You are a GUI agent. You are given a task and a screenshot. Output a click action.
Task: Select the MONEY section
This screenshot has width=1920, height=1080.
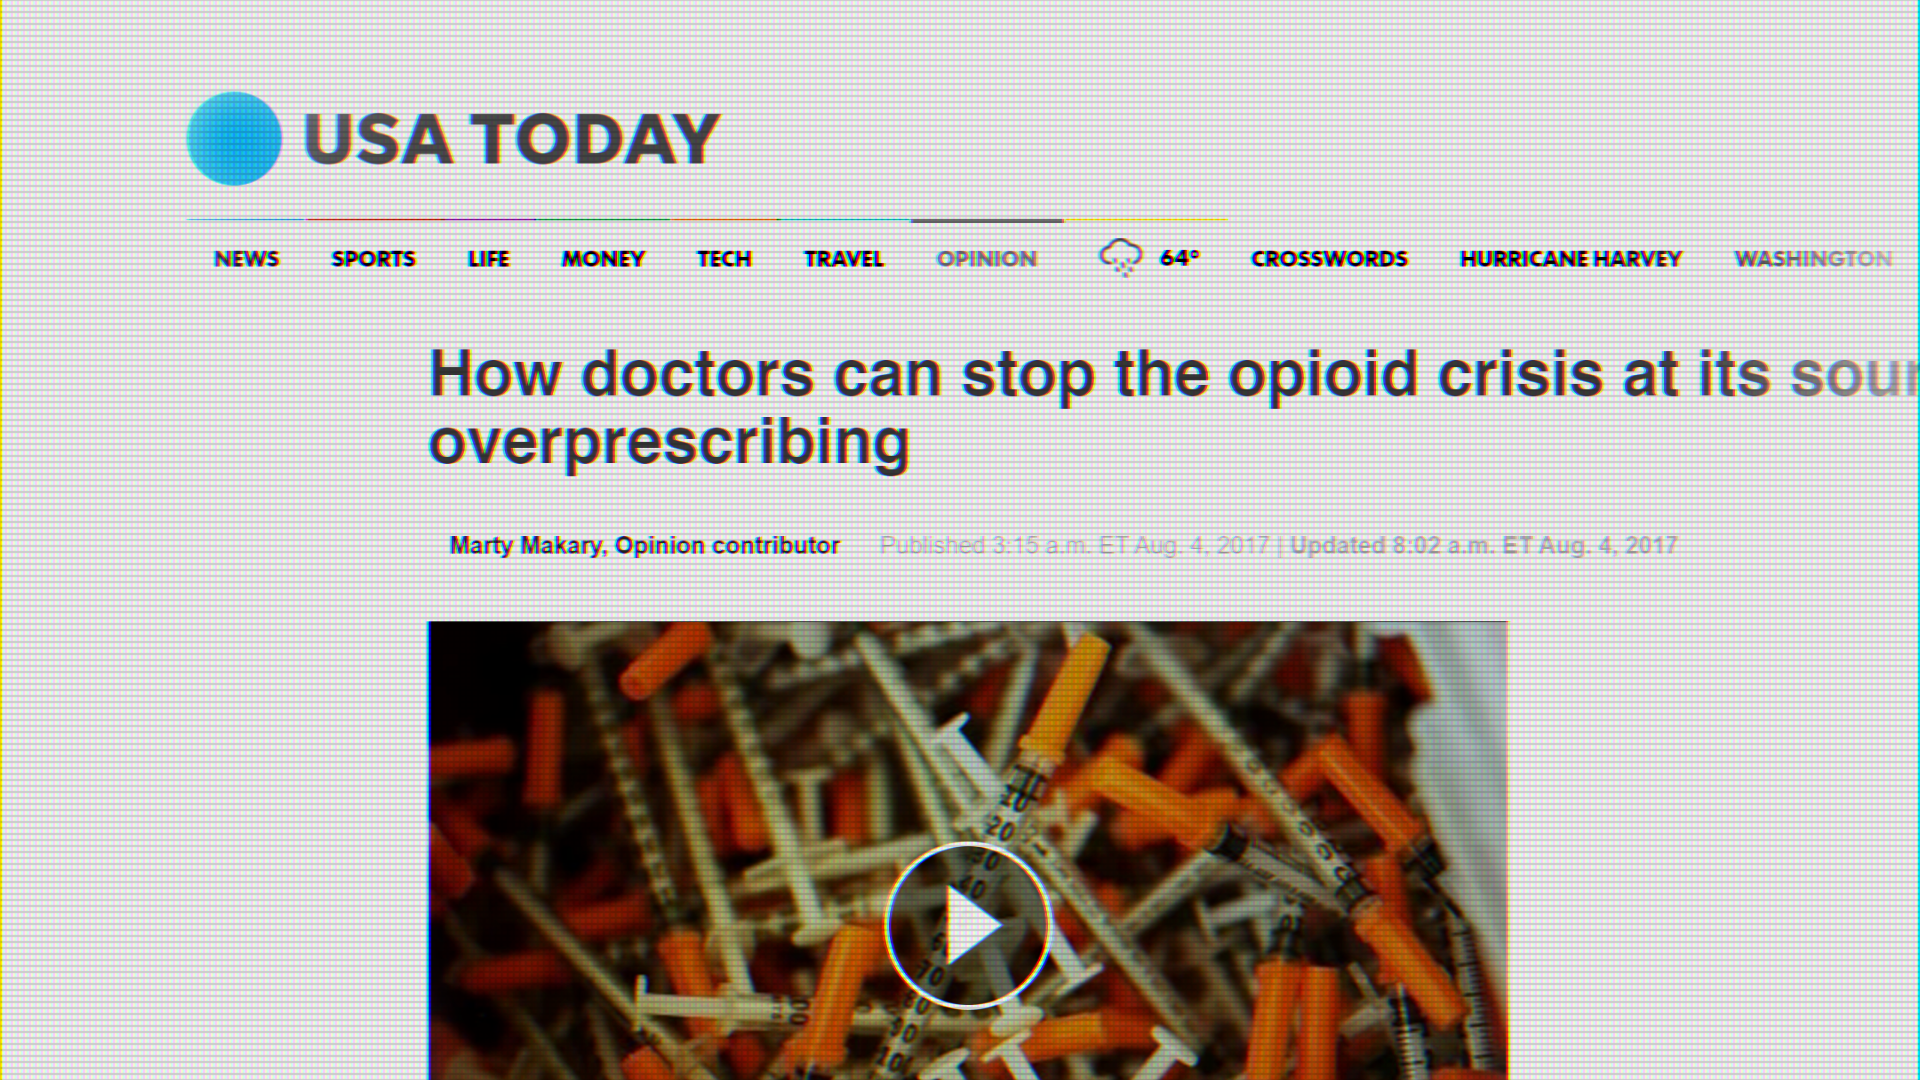(603, 259)
